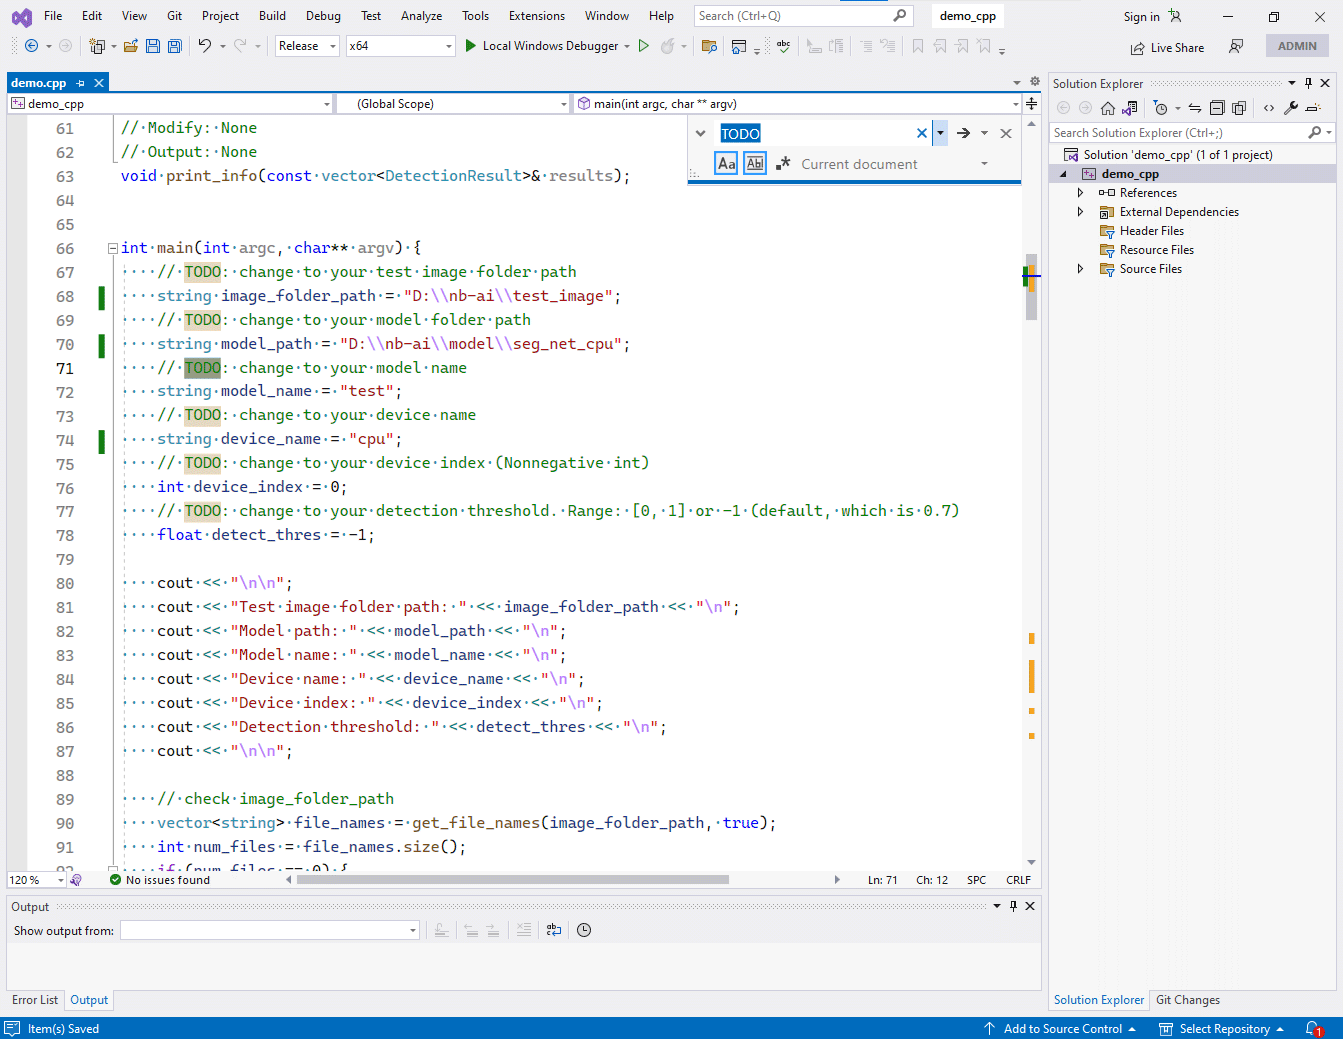Click the notifications bell in the status bar
This screenshot has width=1343, height=1039.
1314,1028
